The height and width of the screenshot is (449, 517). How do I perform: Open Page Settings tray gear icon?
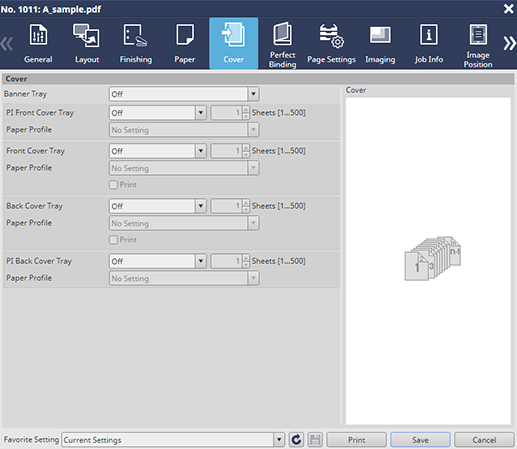tap(331, 35)
